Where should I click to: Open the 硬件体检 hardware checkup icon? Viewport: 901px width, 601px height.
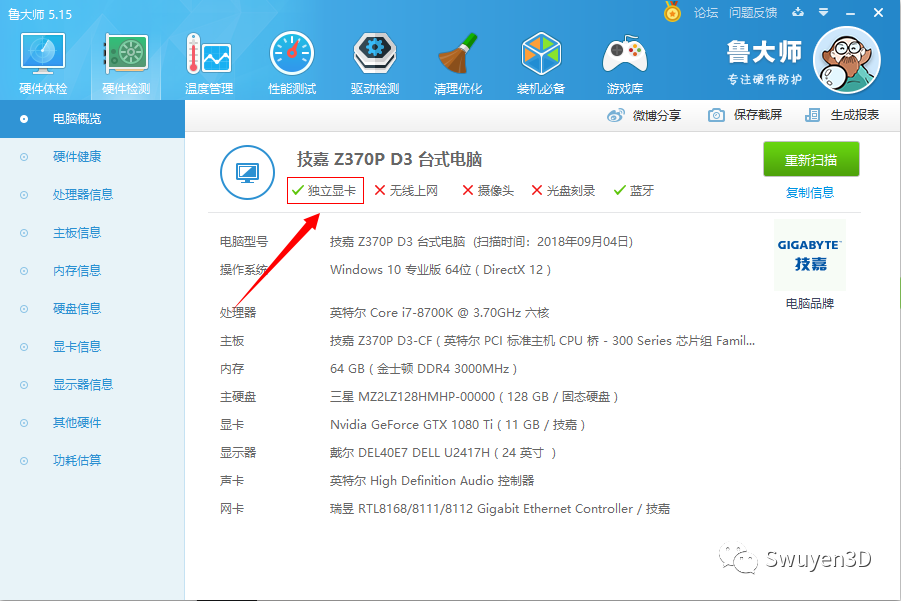[43, 63]
